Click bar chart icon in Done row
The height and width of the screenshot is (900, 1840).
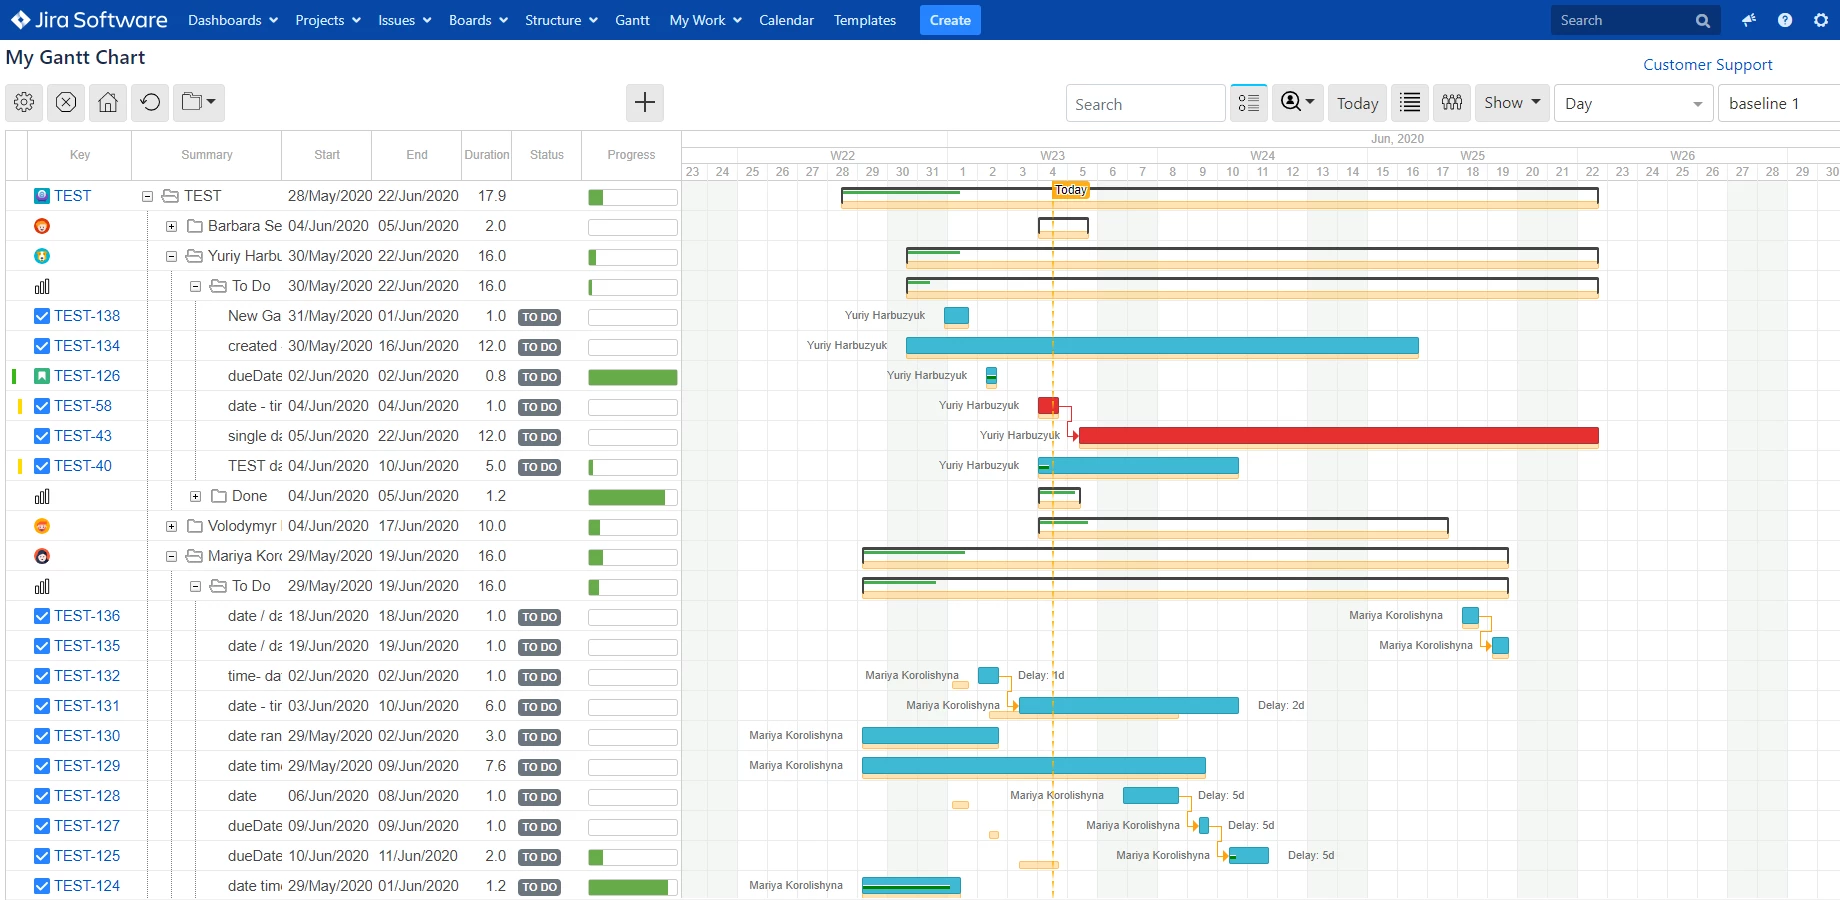[x=42, y=496]
